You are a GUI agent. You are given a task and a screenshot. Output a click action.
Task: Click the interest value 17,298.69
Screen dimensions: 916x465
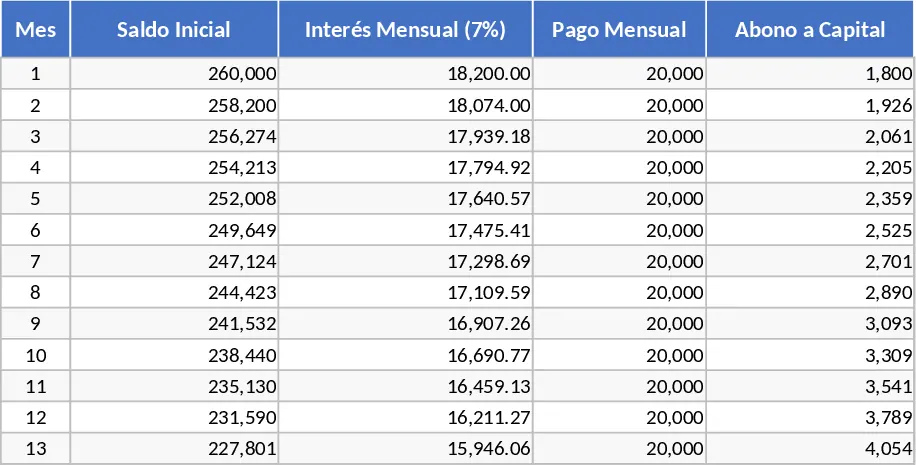(405, 261)
